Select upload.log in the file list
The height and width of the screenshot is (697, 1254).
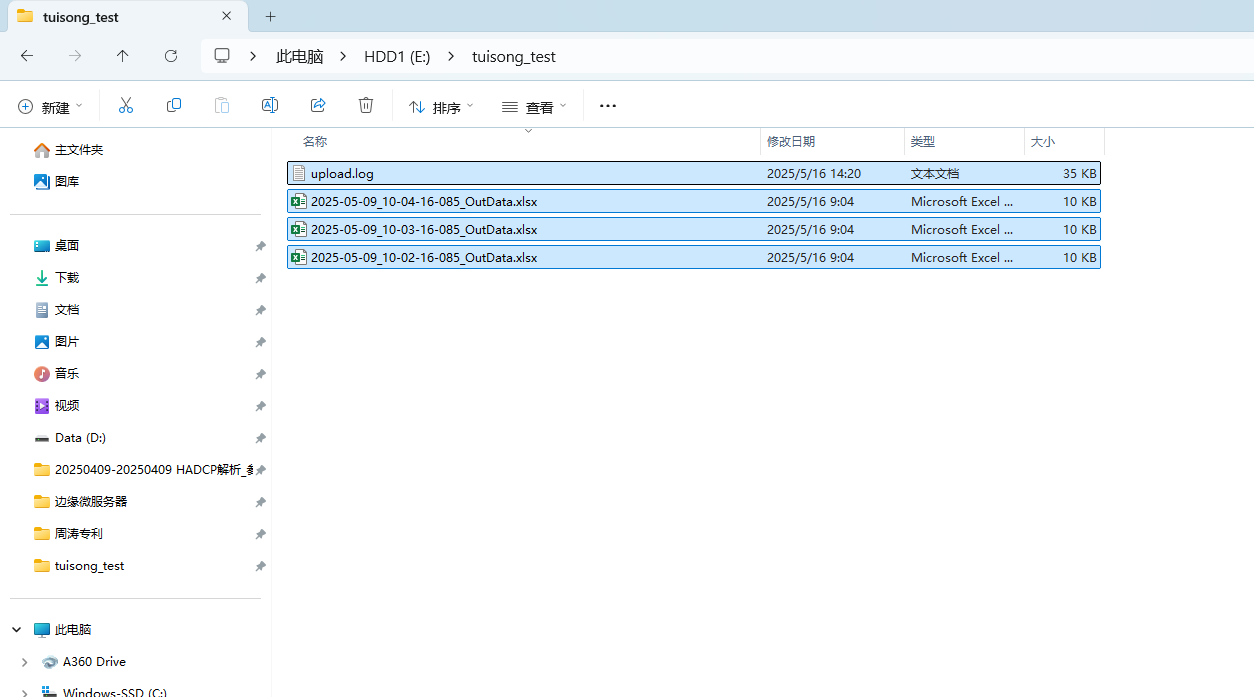point(343,172)
